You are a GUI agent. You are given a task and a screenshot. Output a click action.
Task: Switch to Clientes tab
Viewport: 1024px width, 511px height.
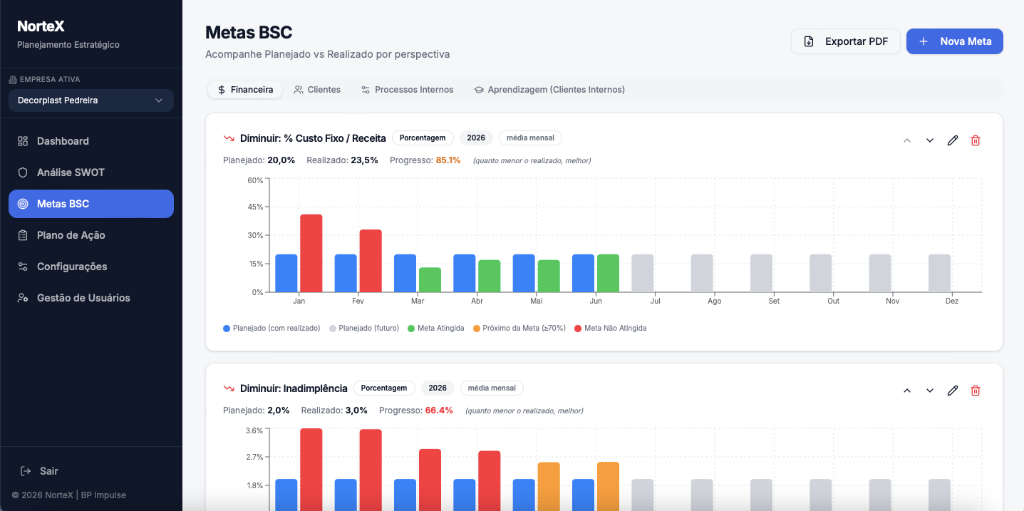click(x=317, y=90)
